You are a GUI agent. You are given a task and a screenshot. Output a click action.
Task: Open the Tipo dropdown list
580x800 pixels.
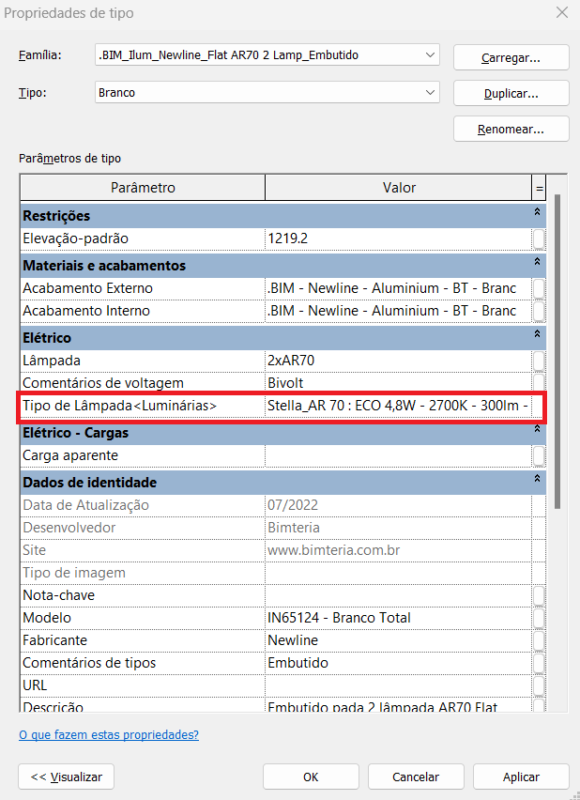pyautogui.click(x=430, y=93)
